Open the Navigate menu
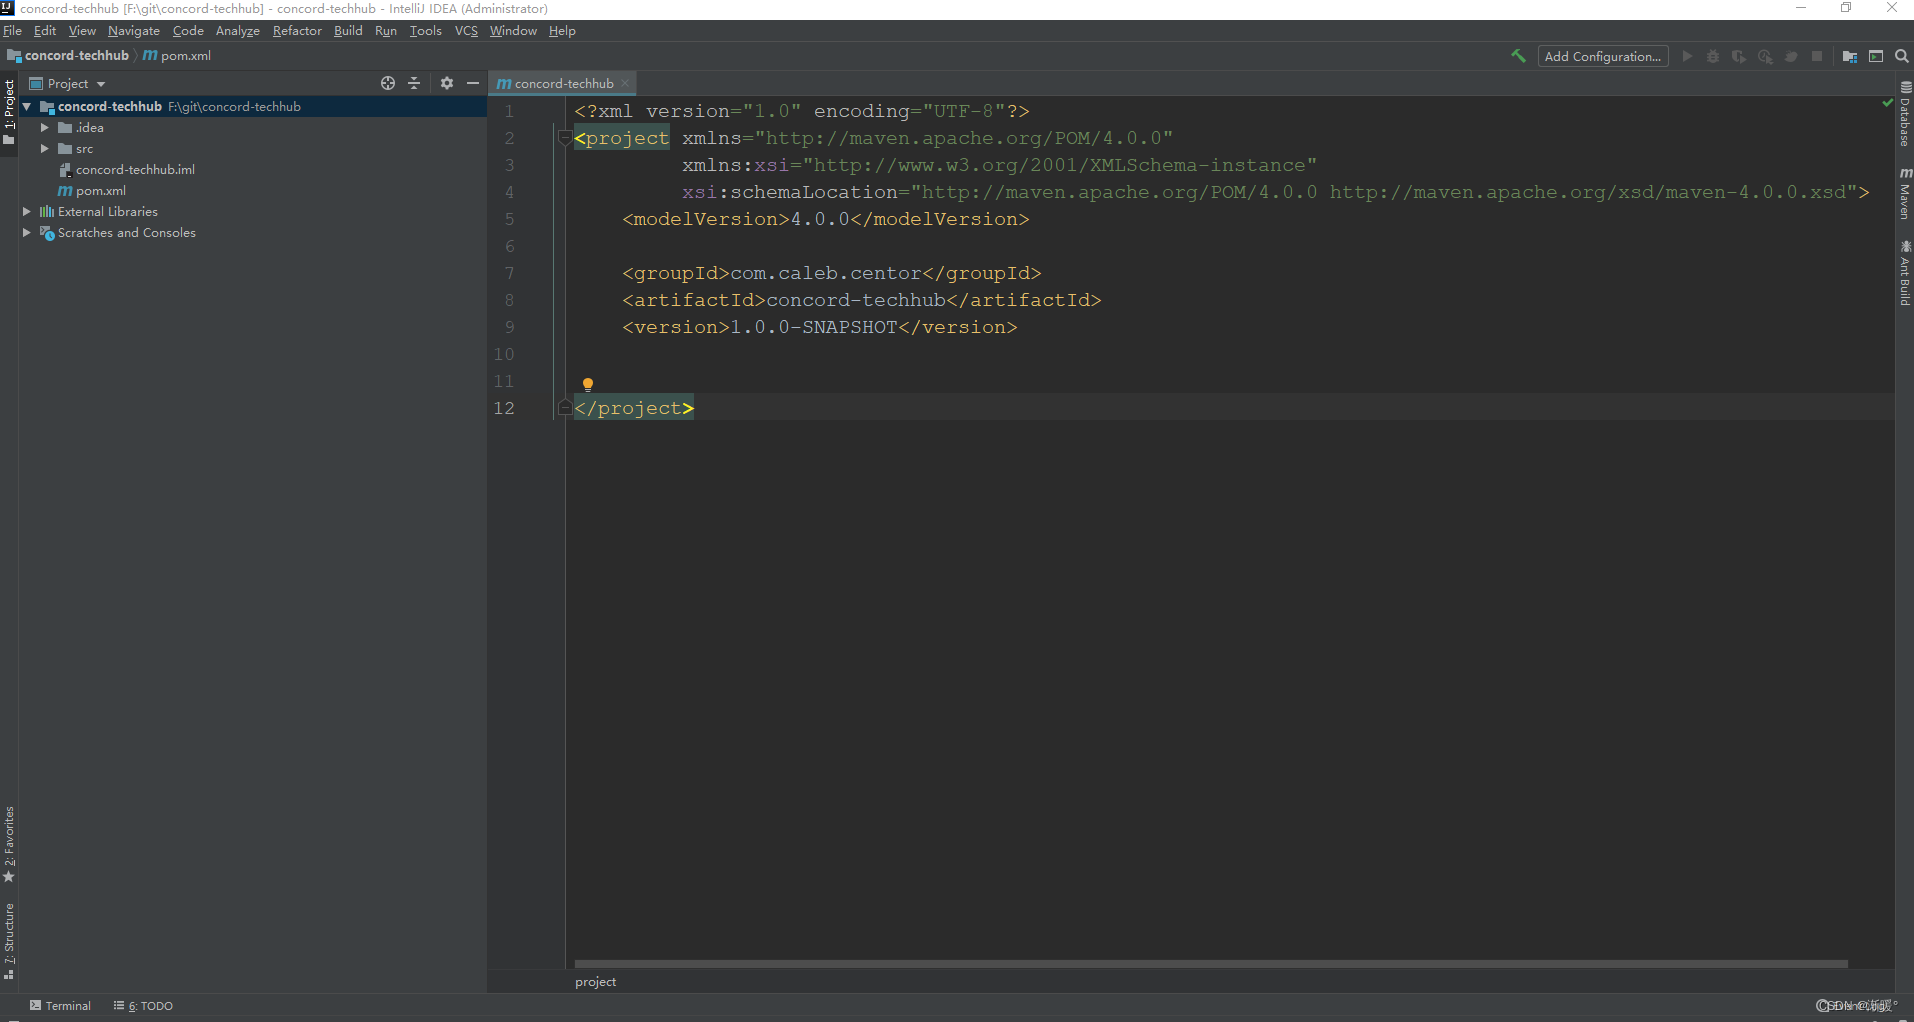Image resolution: width=1914 pixels, height=1022 pixels. pyautogui.click(x=134, y=31)
